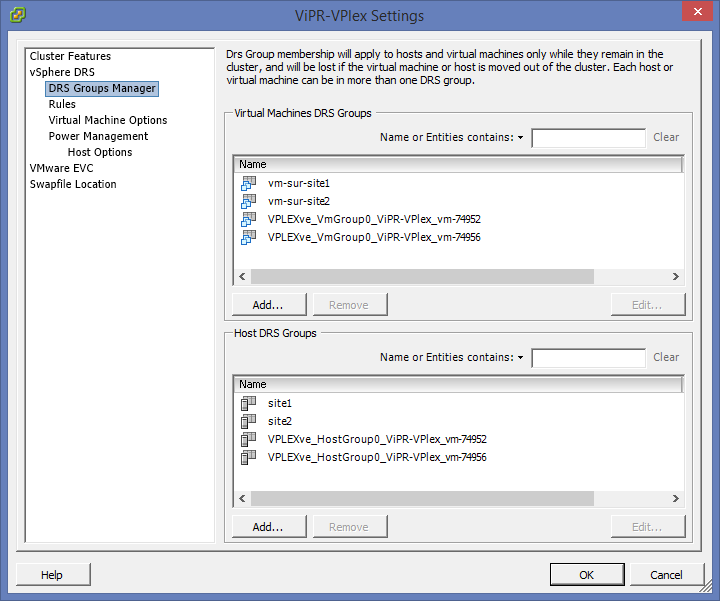The image size is (720, 601).
Task: Click the vm-sur-site2 VM group icon
Action: [x=249, y=202]
